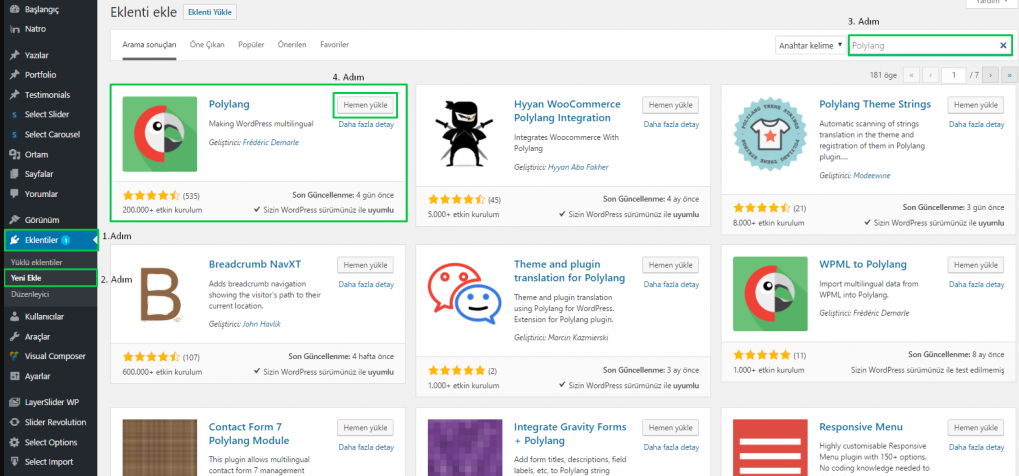Viewport: 1019px width, 476px height.
Task: Click Polylang star rating
Action: (x=151, y=195)
